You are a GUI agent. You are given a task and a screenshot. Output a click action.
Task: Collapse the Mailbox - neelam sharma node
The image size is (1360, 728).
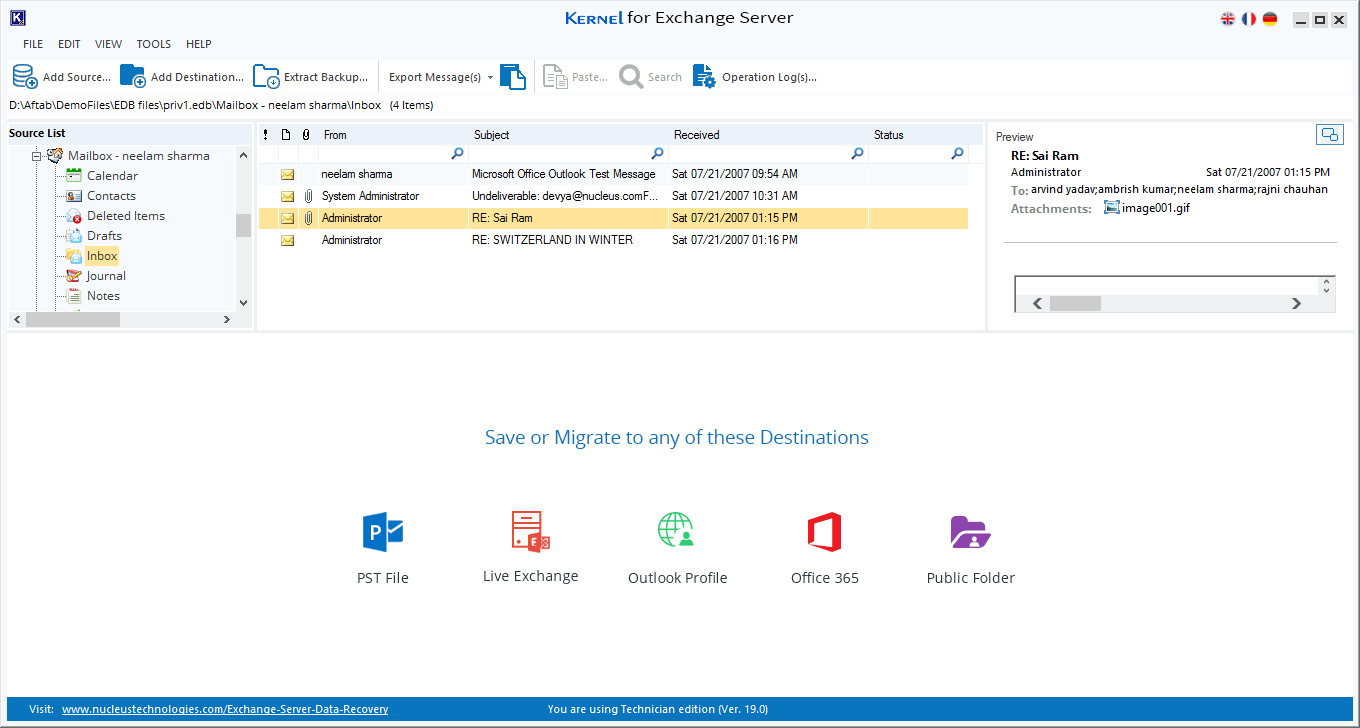37,156
